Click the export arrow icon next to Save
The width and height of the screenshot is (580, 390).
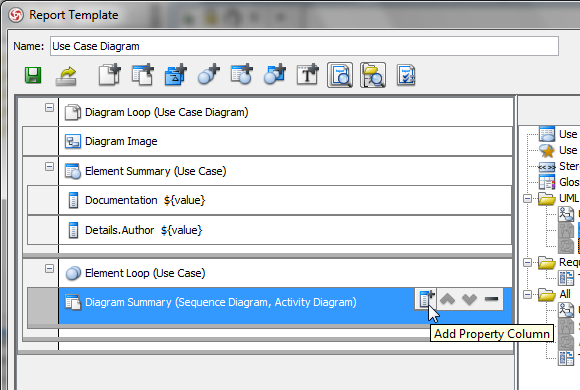[66, 76]
